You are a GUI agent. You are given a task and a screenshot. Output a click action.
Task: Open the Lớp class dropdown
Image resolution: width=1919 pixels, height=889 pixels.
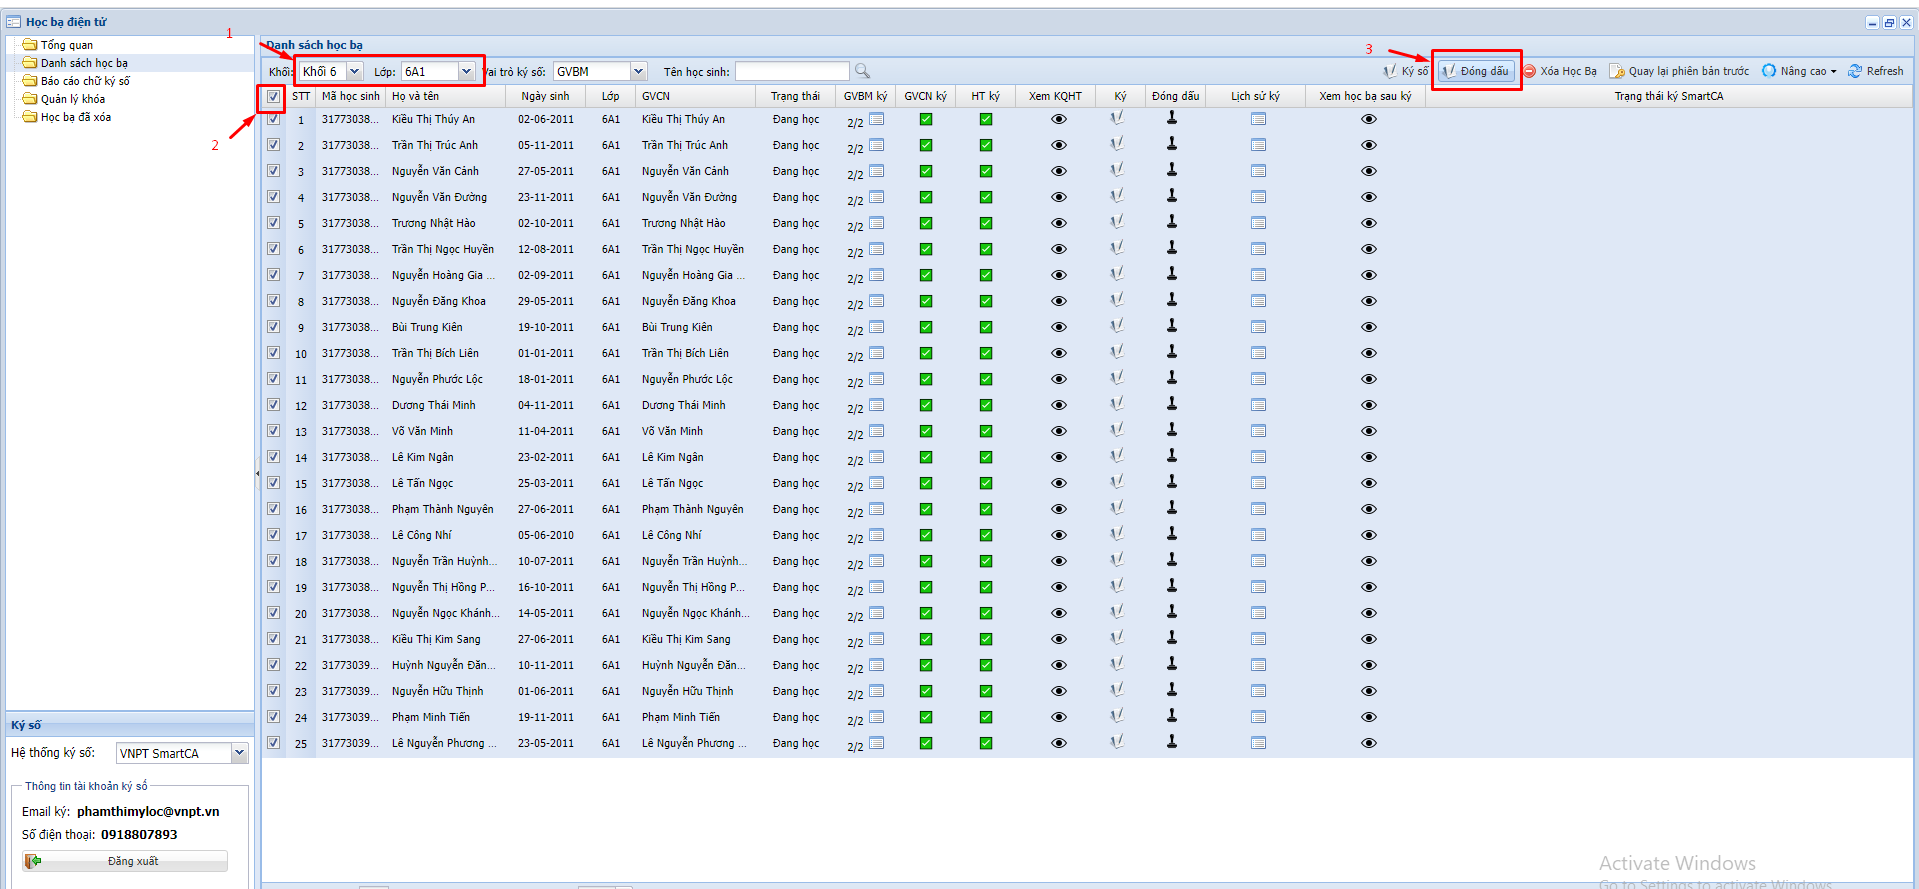[x=466, y=71]
